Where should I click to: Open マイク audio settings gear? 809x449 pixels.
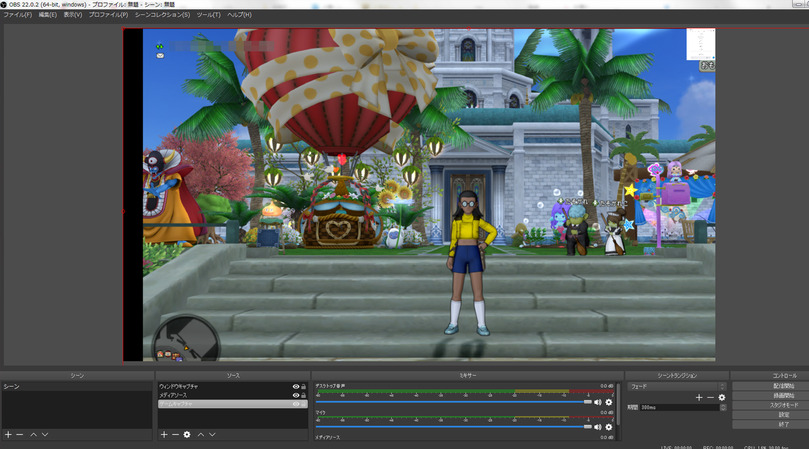[609, 427]
